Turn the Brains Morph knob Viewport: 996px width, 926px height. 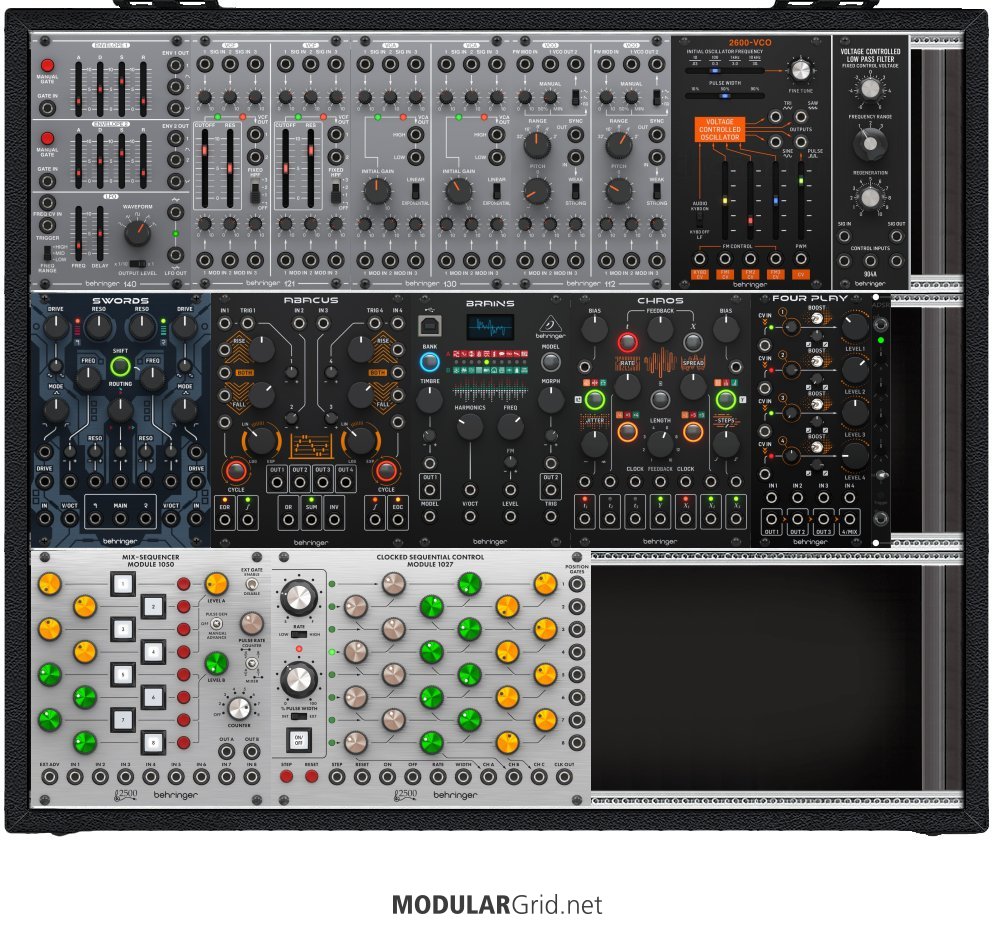550,400
